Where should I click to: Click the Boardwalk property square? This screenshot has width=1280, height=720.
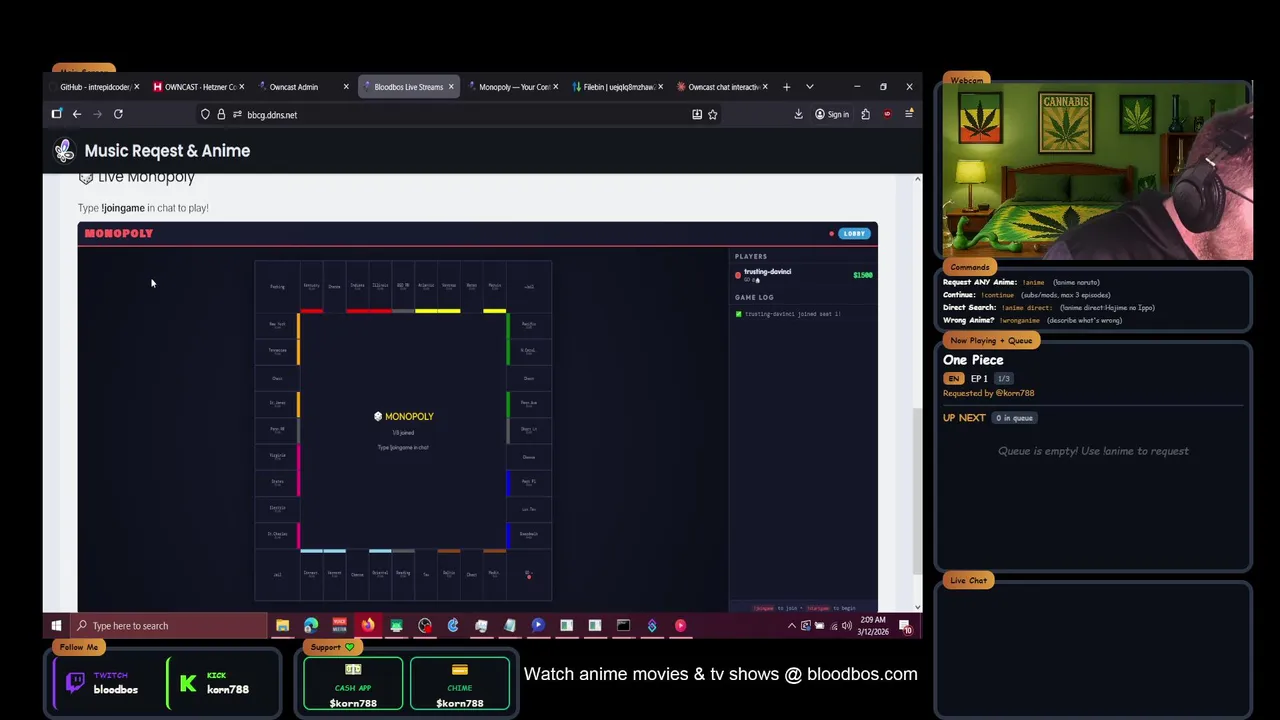click(529, 535)
